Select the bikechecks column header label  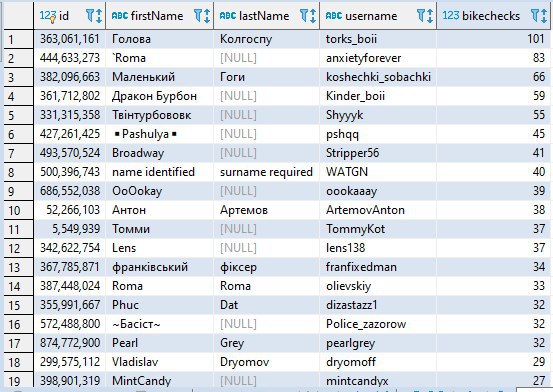click(x=491, y=16)
